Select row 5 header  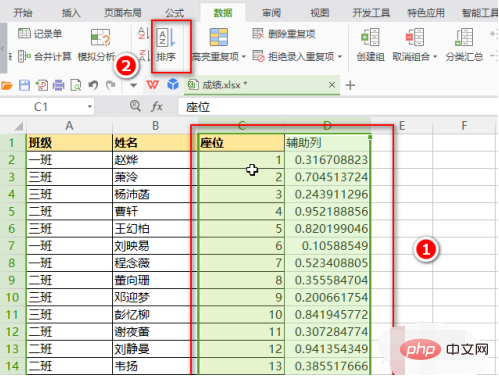click(x=12, y=211)
